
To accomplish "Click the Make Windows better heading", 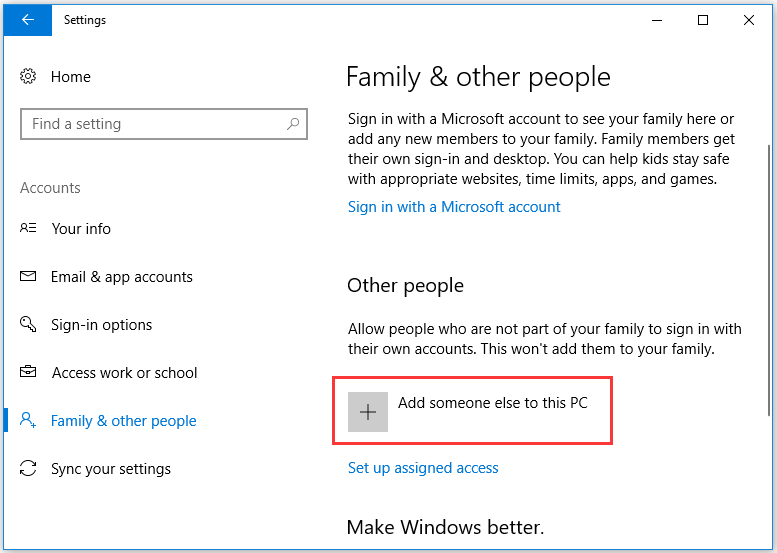I will tap(445, 527).
